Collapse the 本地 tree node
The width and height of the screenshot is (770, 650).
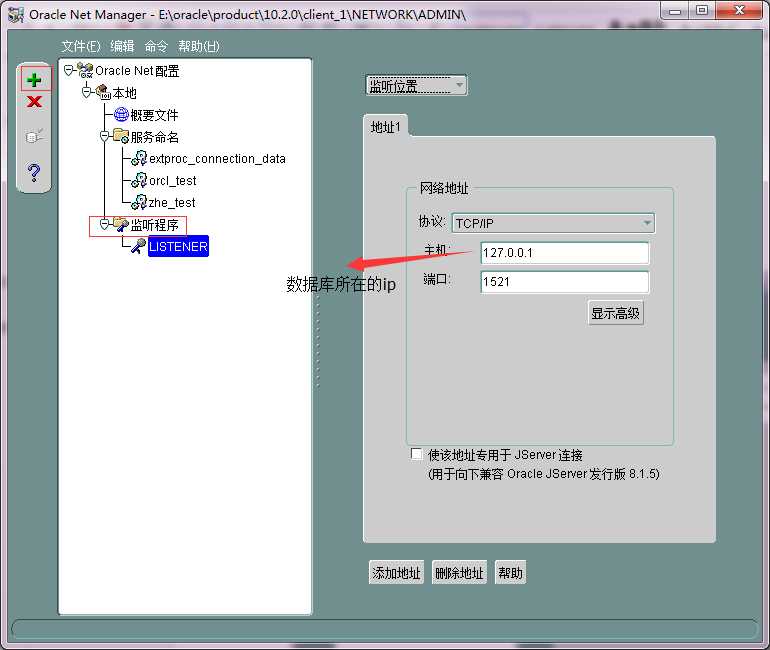pos(86,92)
